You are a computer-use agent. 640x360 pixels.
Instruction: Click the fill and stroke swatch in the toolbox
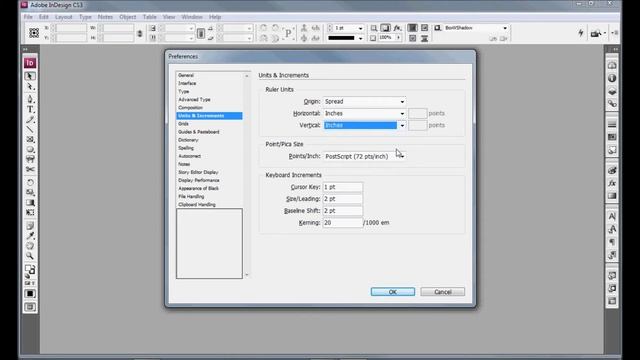30,270
